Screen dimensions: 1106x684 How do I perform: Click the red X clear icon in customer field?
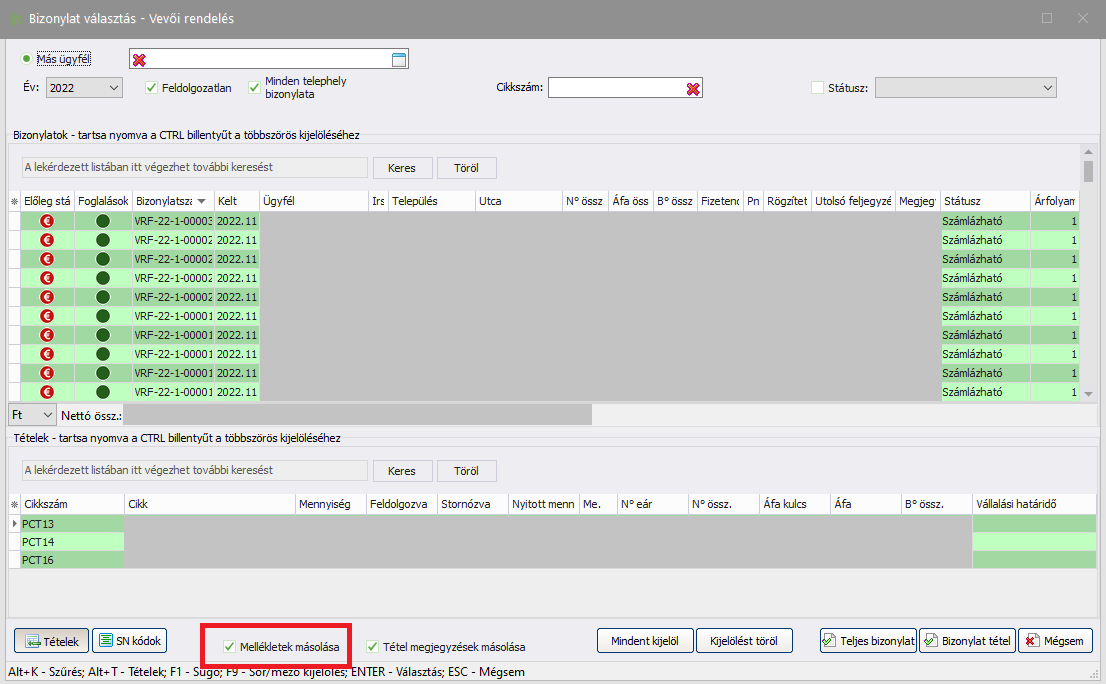[x=140, y=60]
